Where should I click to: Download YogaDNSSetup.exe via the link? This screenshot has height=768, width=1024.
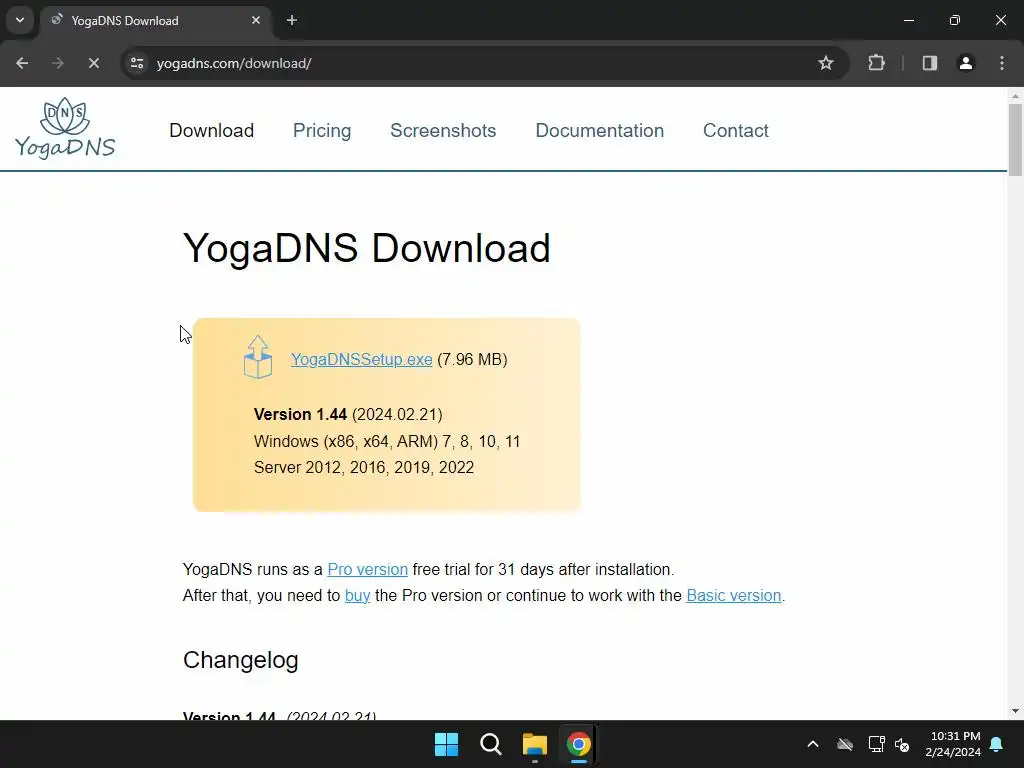tap(361, 359)
